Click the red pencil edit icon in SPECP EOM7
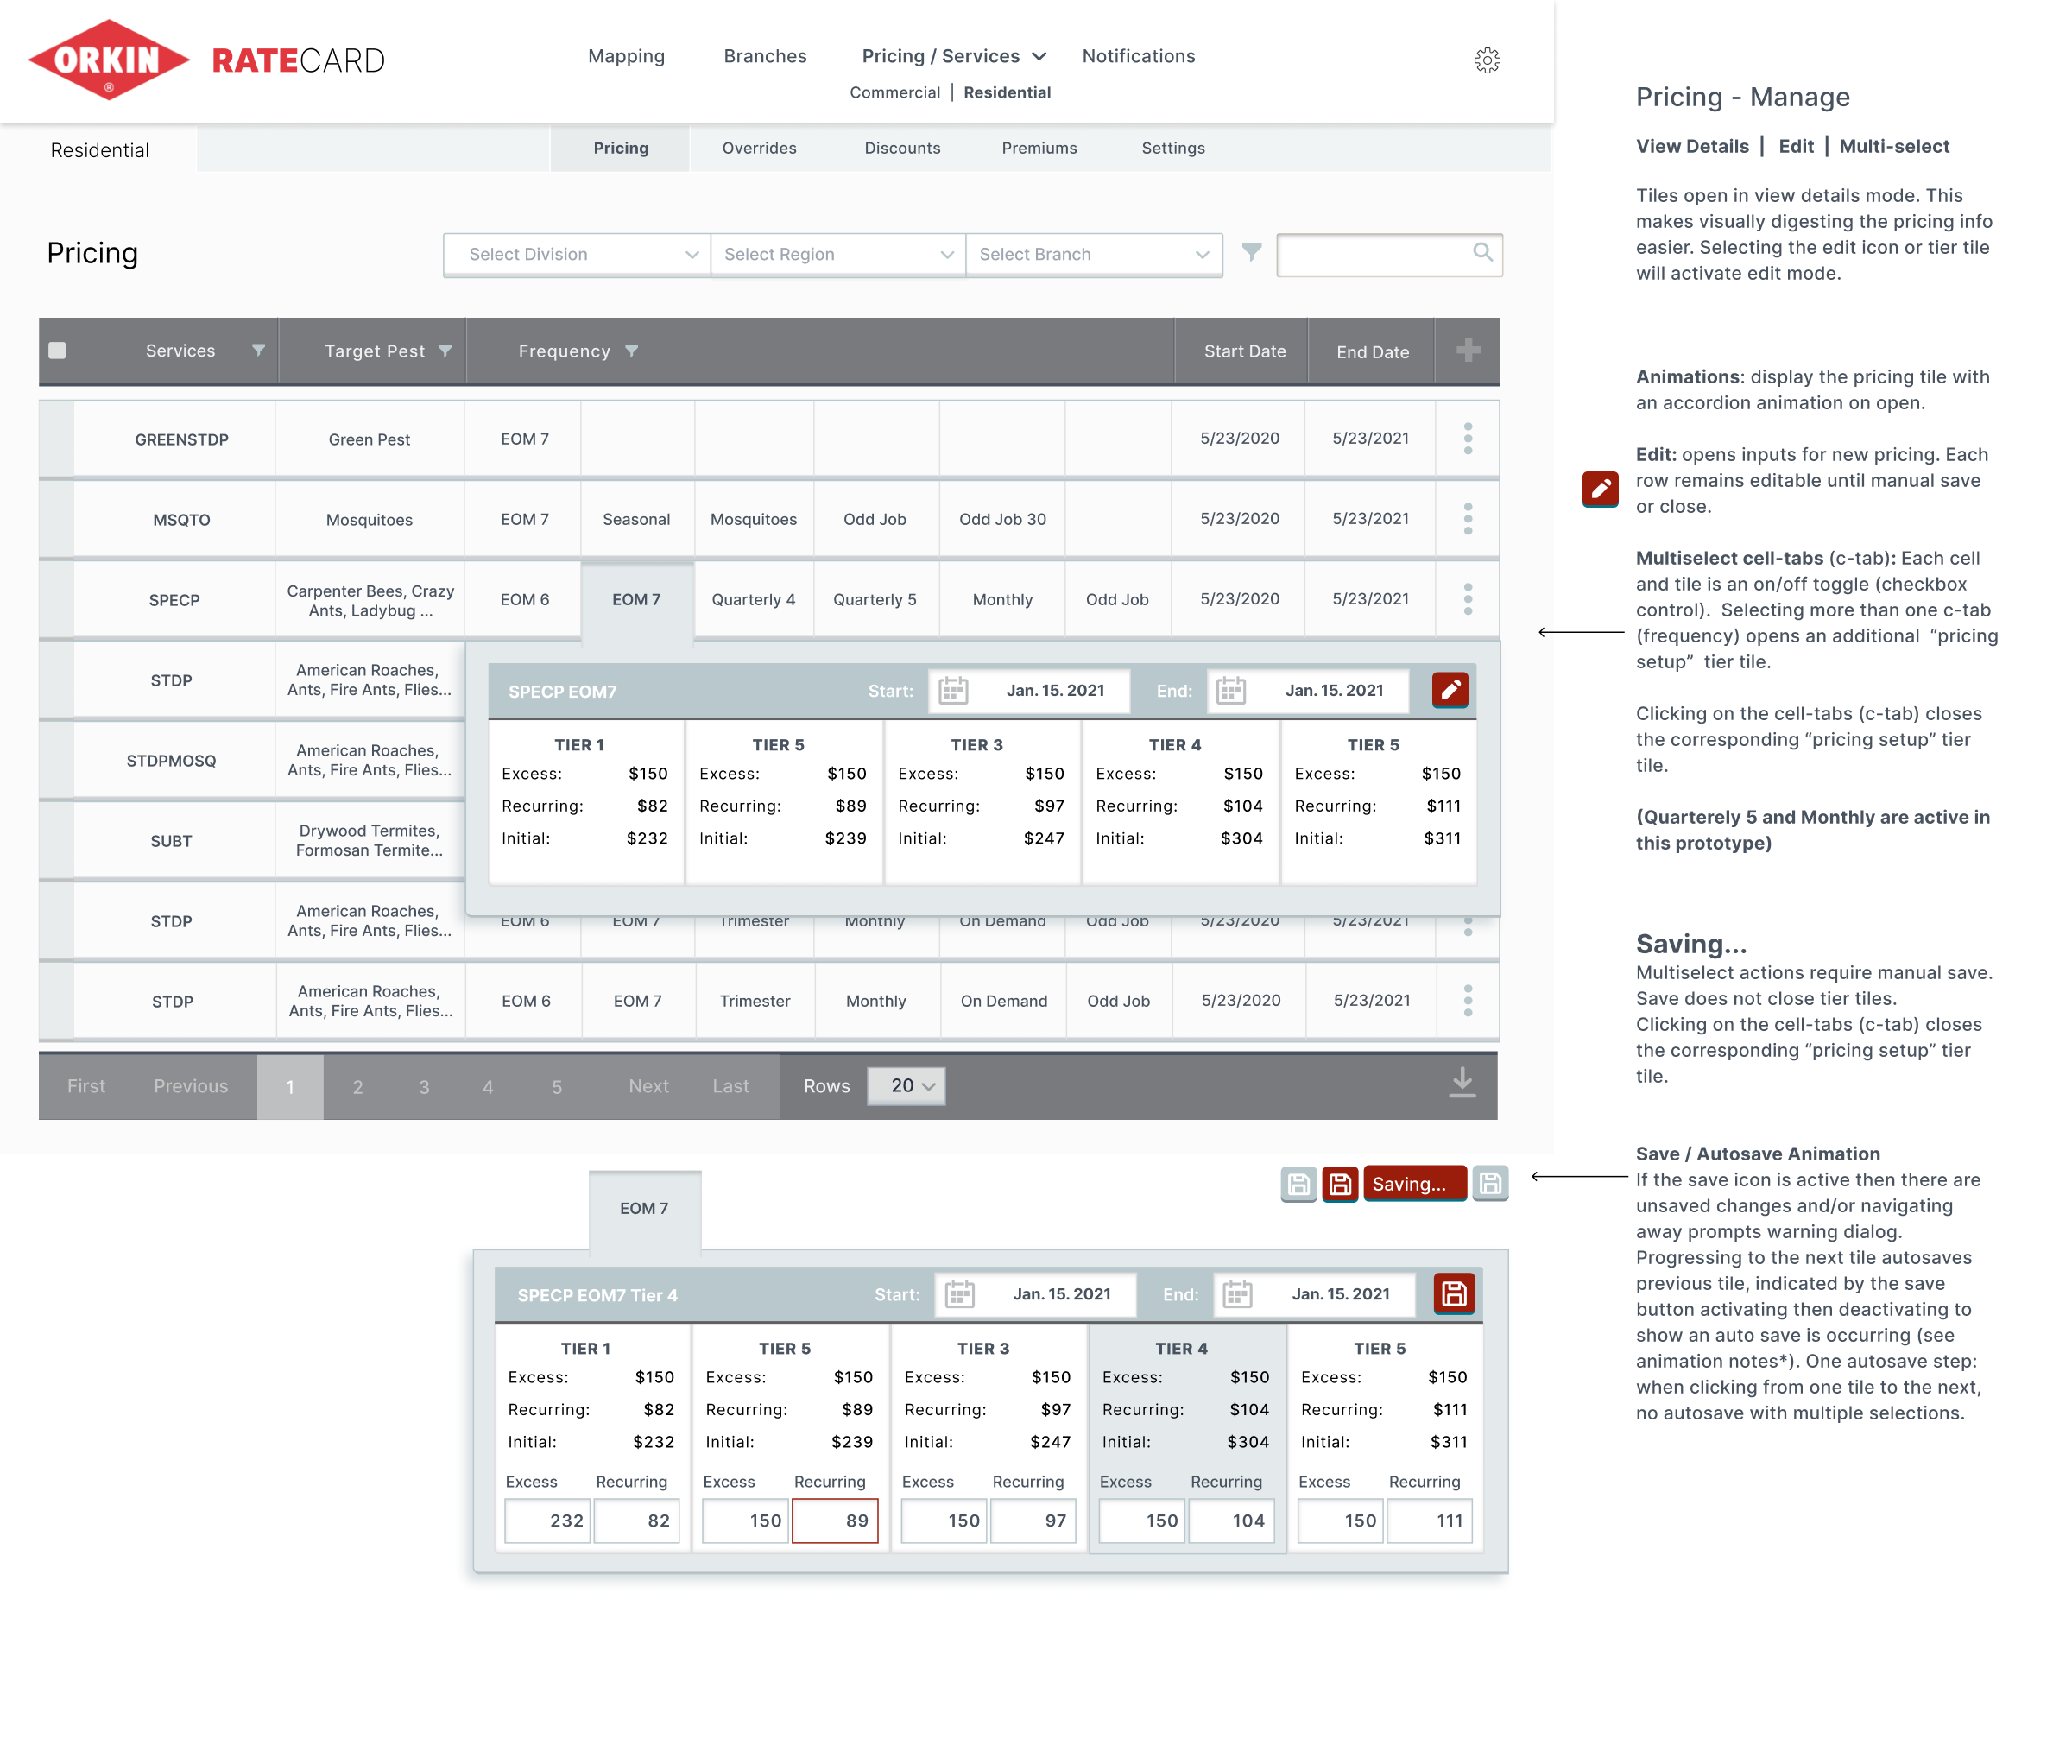Screen dimensions: 2072x1764 [1449, 690]
